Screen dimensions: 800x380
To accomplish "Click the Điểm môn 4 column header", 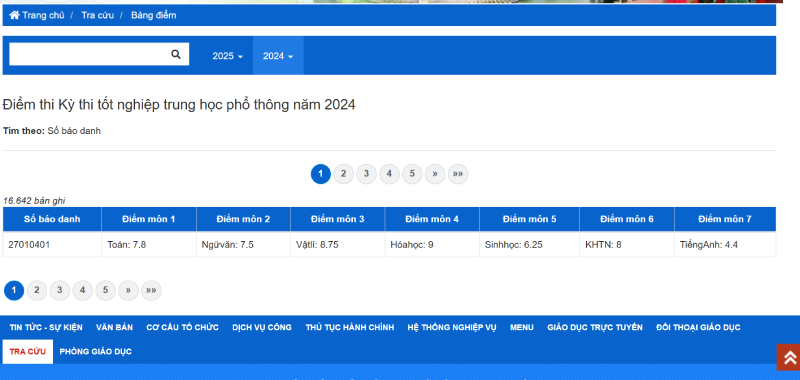I will point(432,219).
